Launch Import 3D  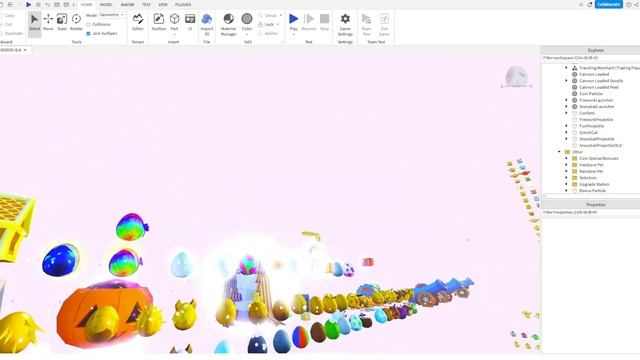click(x=207, y=24)
